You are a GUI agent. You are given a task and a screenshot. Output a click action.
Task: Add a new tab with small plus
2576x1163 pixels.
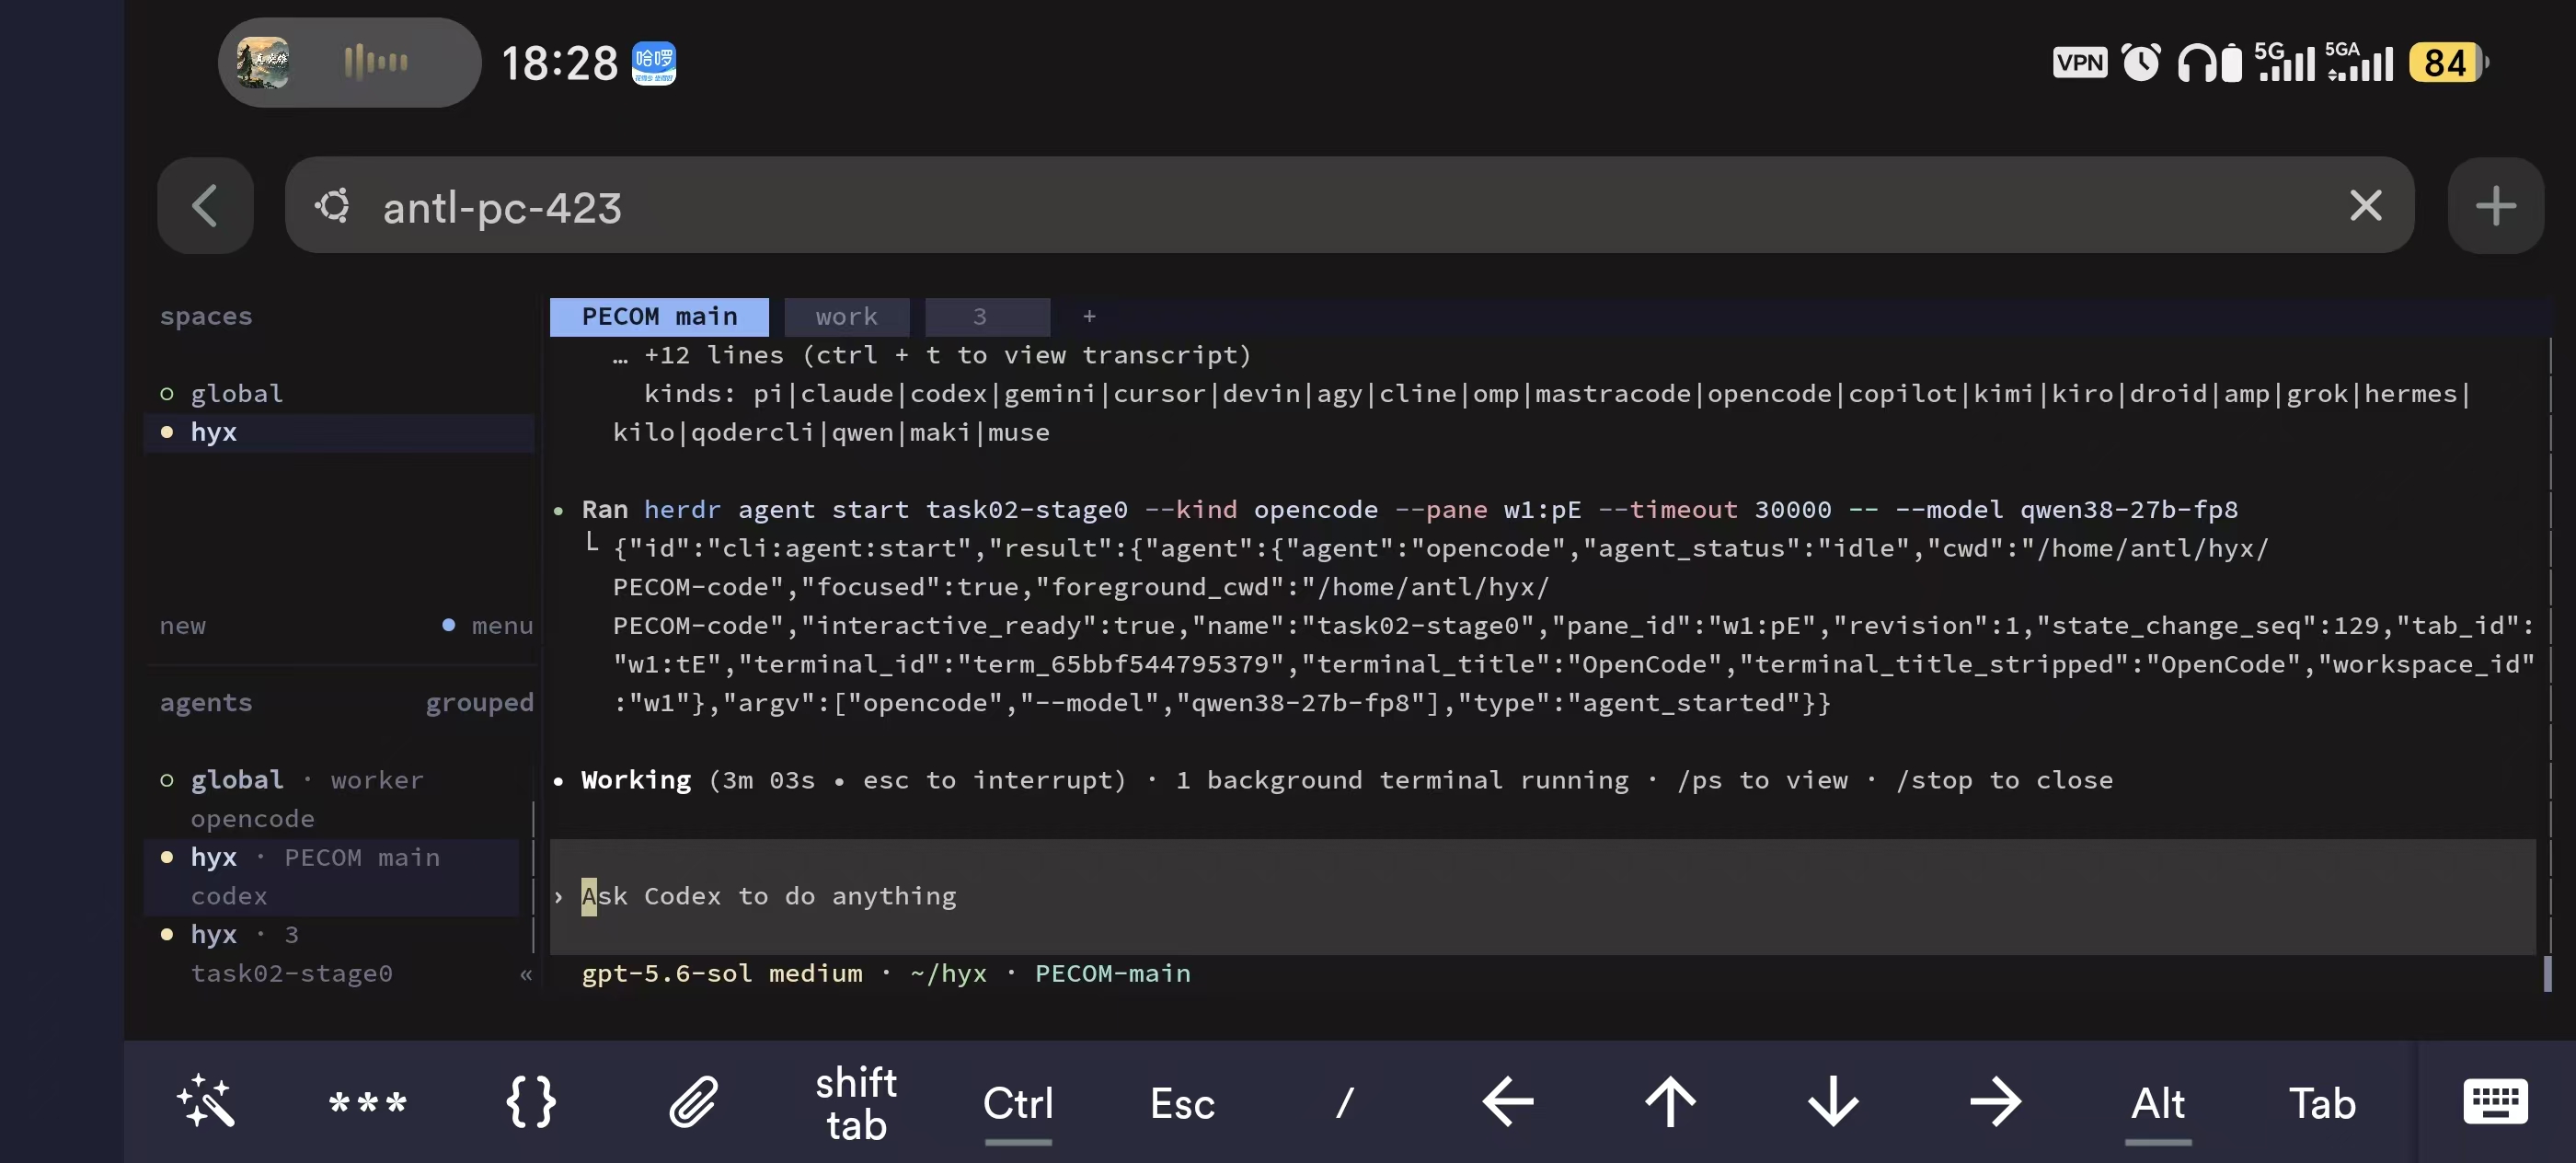tap(1089, 316)
